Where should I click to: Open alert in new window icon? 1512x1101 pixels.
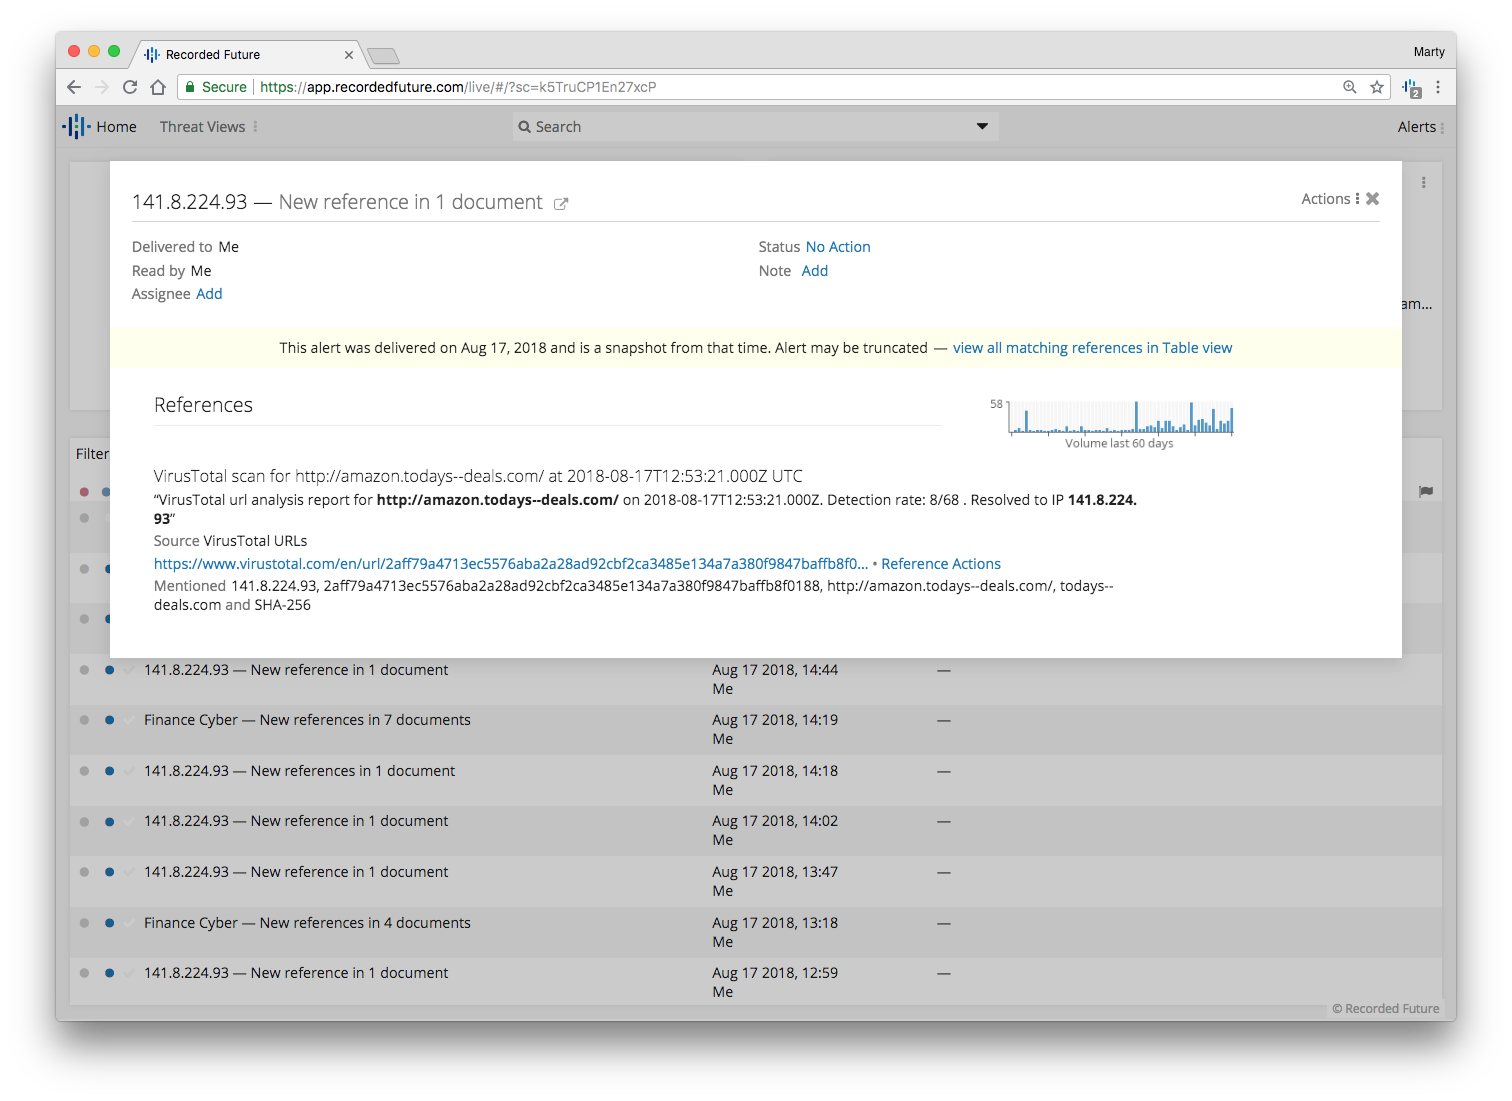[561, 204]
